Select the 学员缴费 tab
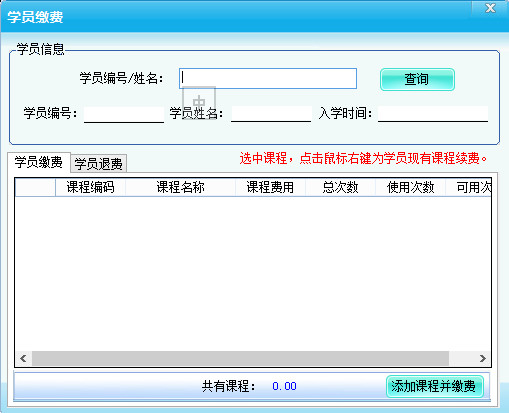Image resolution: width=509 pixels, height=413 pixels. tap(39, 162)
